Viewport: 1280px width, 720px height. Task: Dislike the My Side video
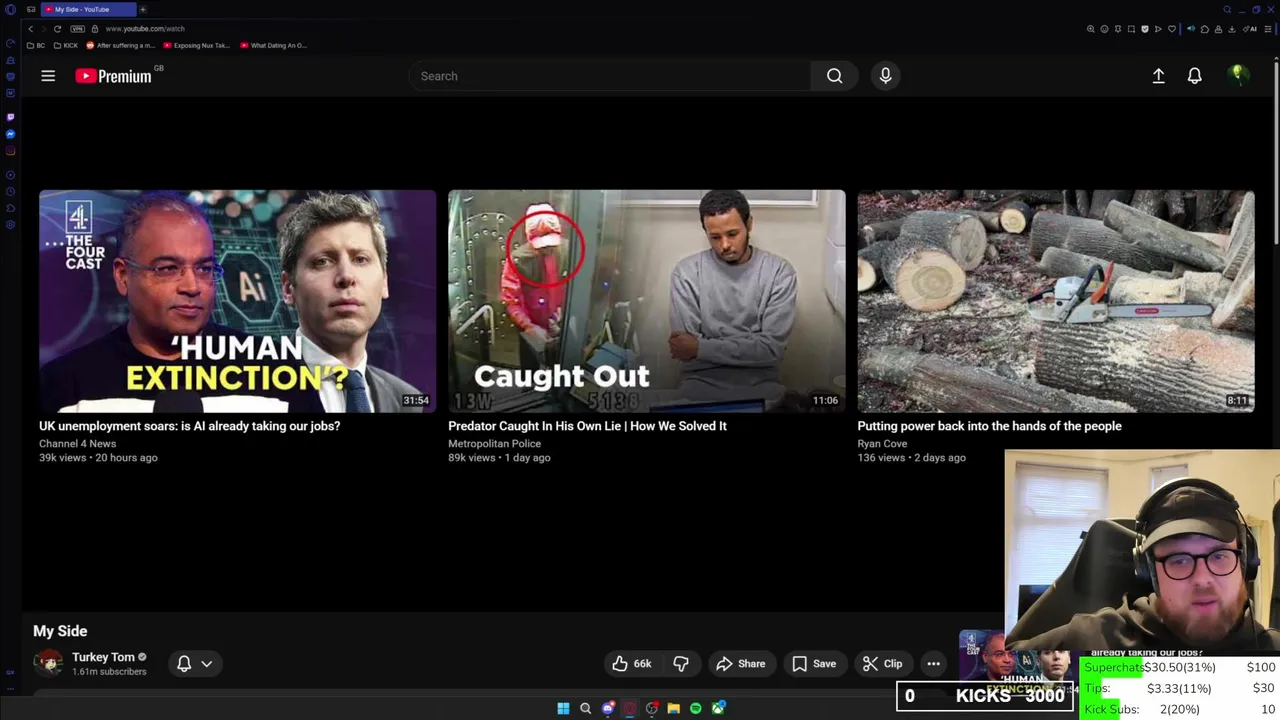[681, 664]
